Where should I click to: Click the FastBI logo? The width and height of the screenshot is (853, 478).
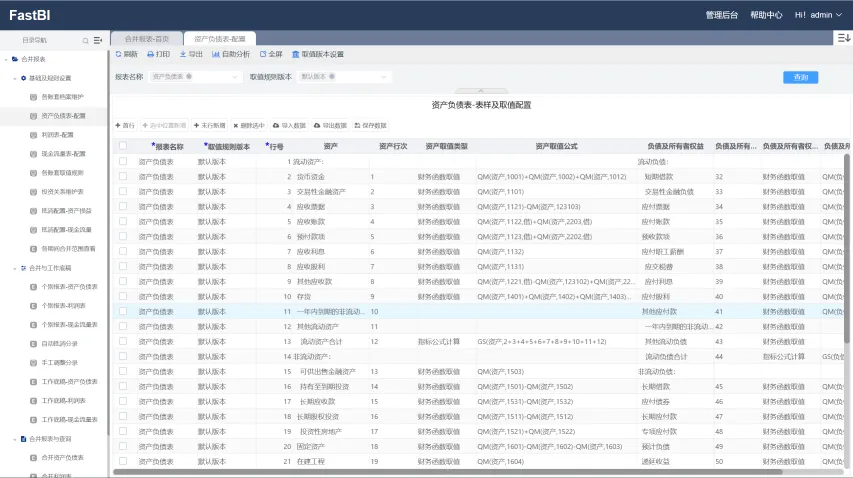point(30,15)
